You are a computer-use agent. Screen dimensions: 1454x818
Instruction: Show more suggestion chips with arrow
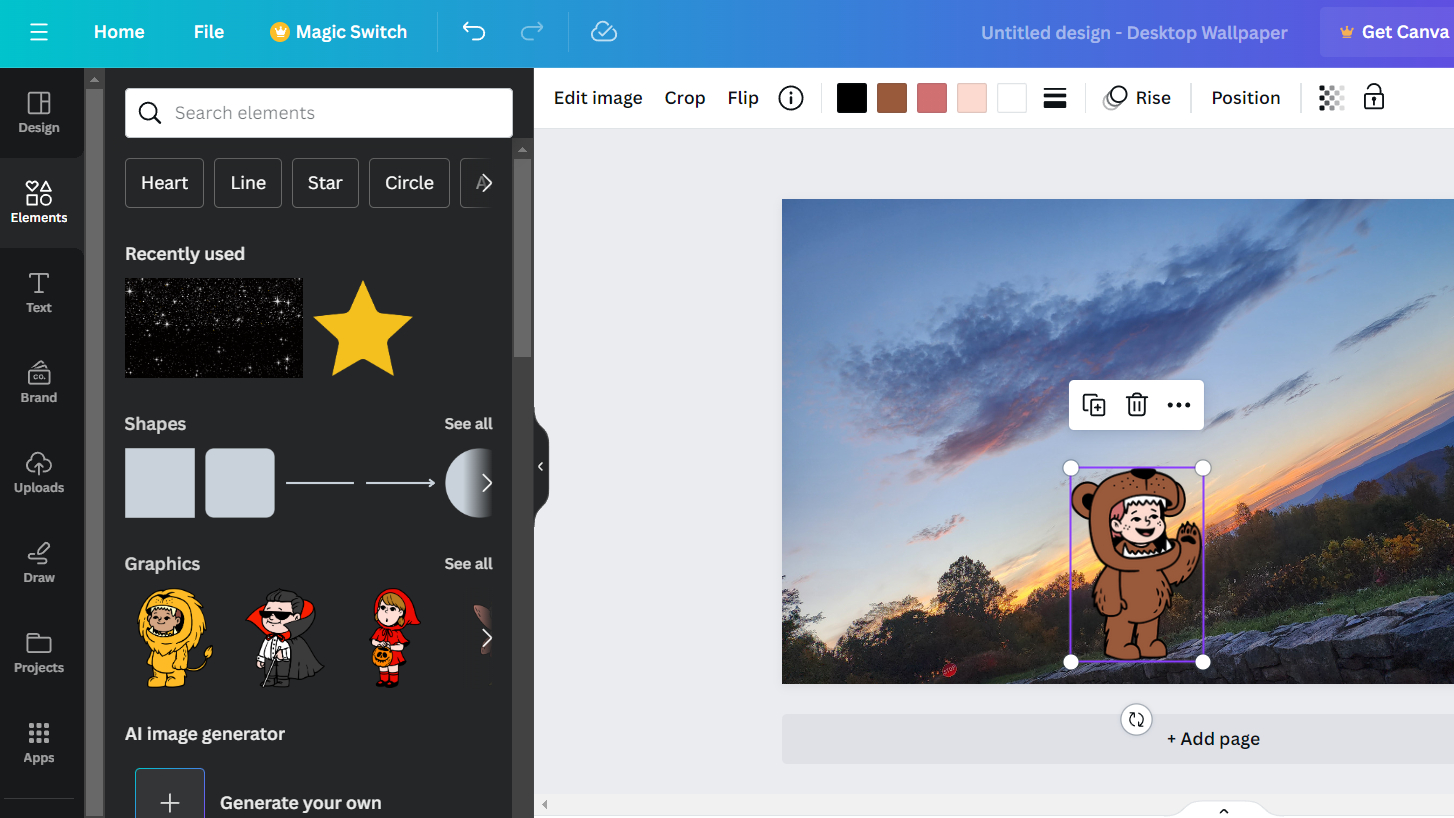[485, 183]
